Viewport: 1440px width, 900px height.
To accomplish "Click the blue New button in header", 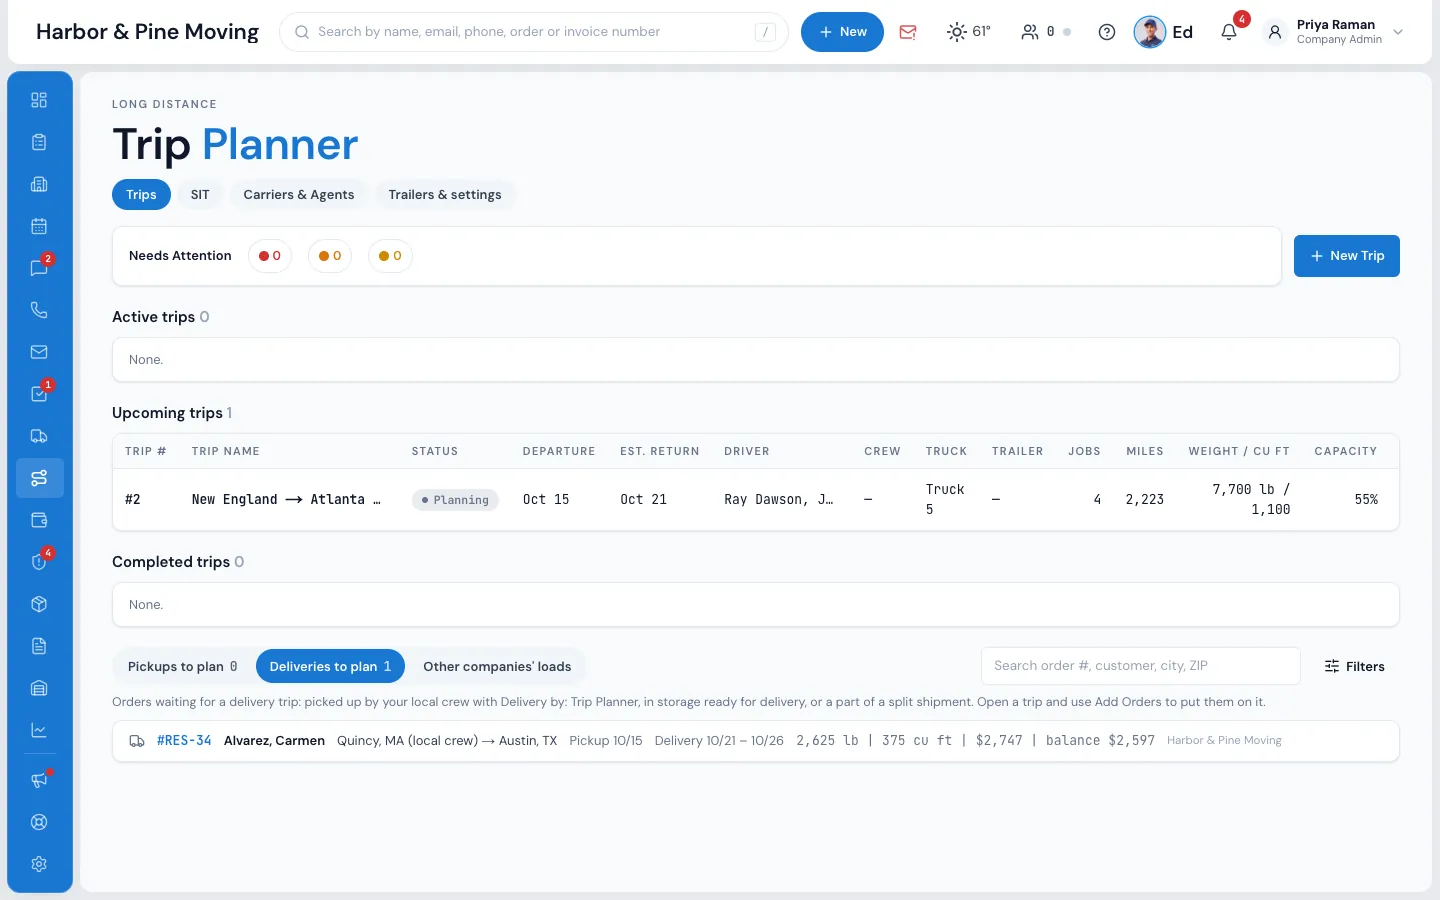I will tap(842, 32).
